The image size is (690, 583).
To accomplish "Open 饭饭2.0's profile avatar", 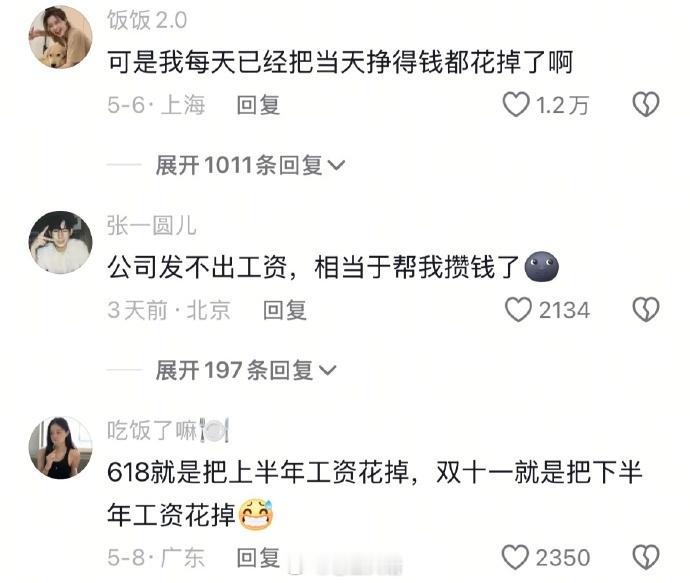I will click(61, 37).
